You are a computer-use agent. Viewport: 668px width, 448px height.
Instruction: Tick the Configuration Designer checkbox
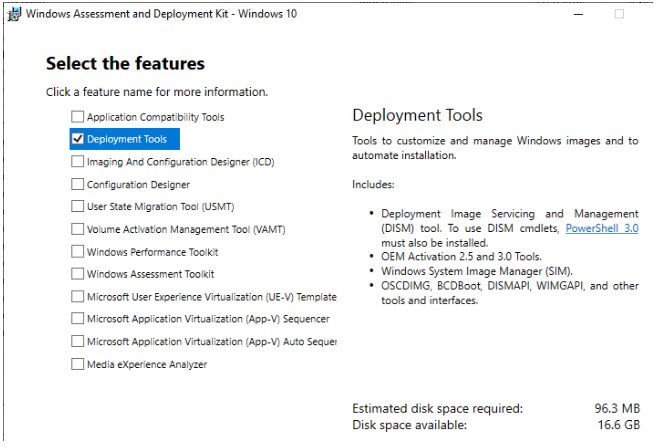click(x=78, y=184)
